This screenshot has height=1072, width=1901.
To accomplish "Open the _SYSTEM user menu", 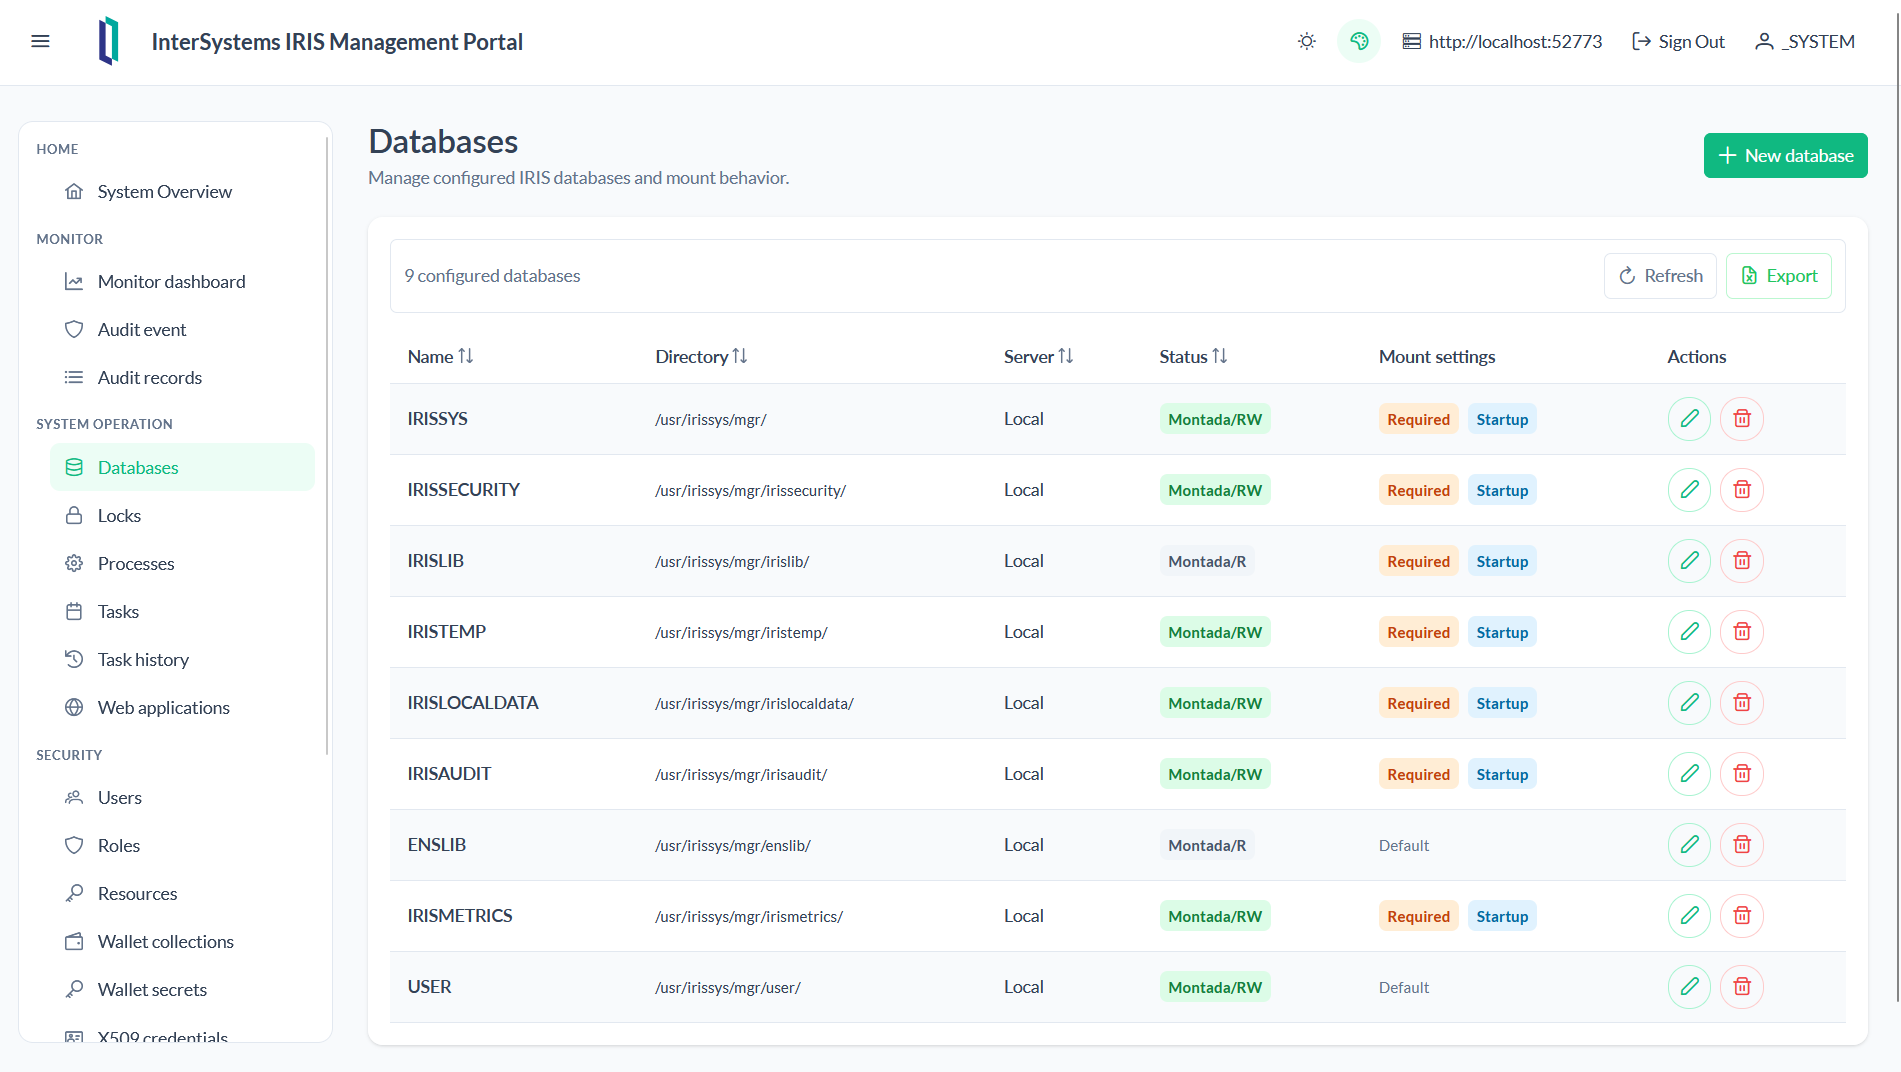I will coord(1805,41).
